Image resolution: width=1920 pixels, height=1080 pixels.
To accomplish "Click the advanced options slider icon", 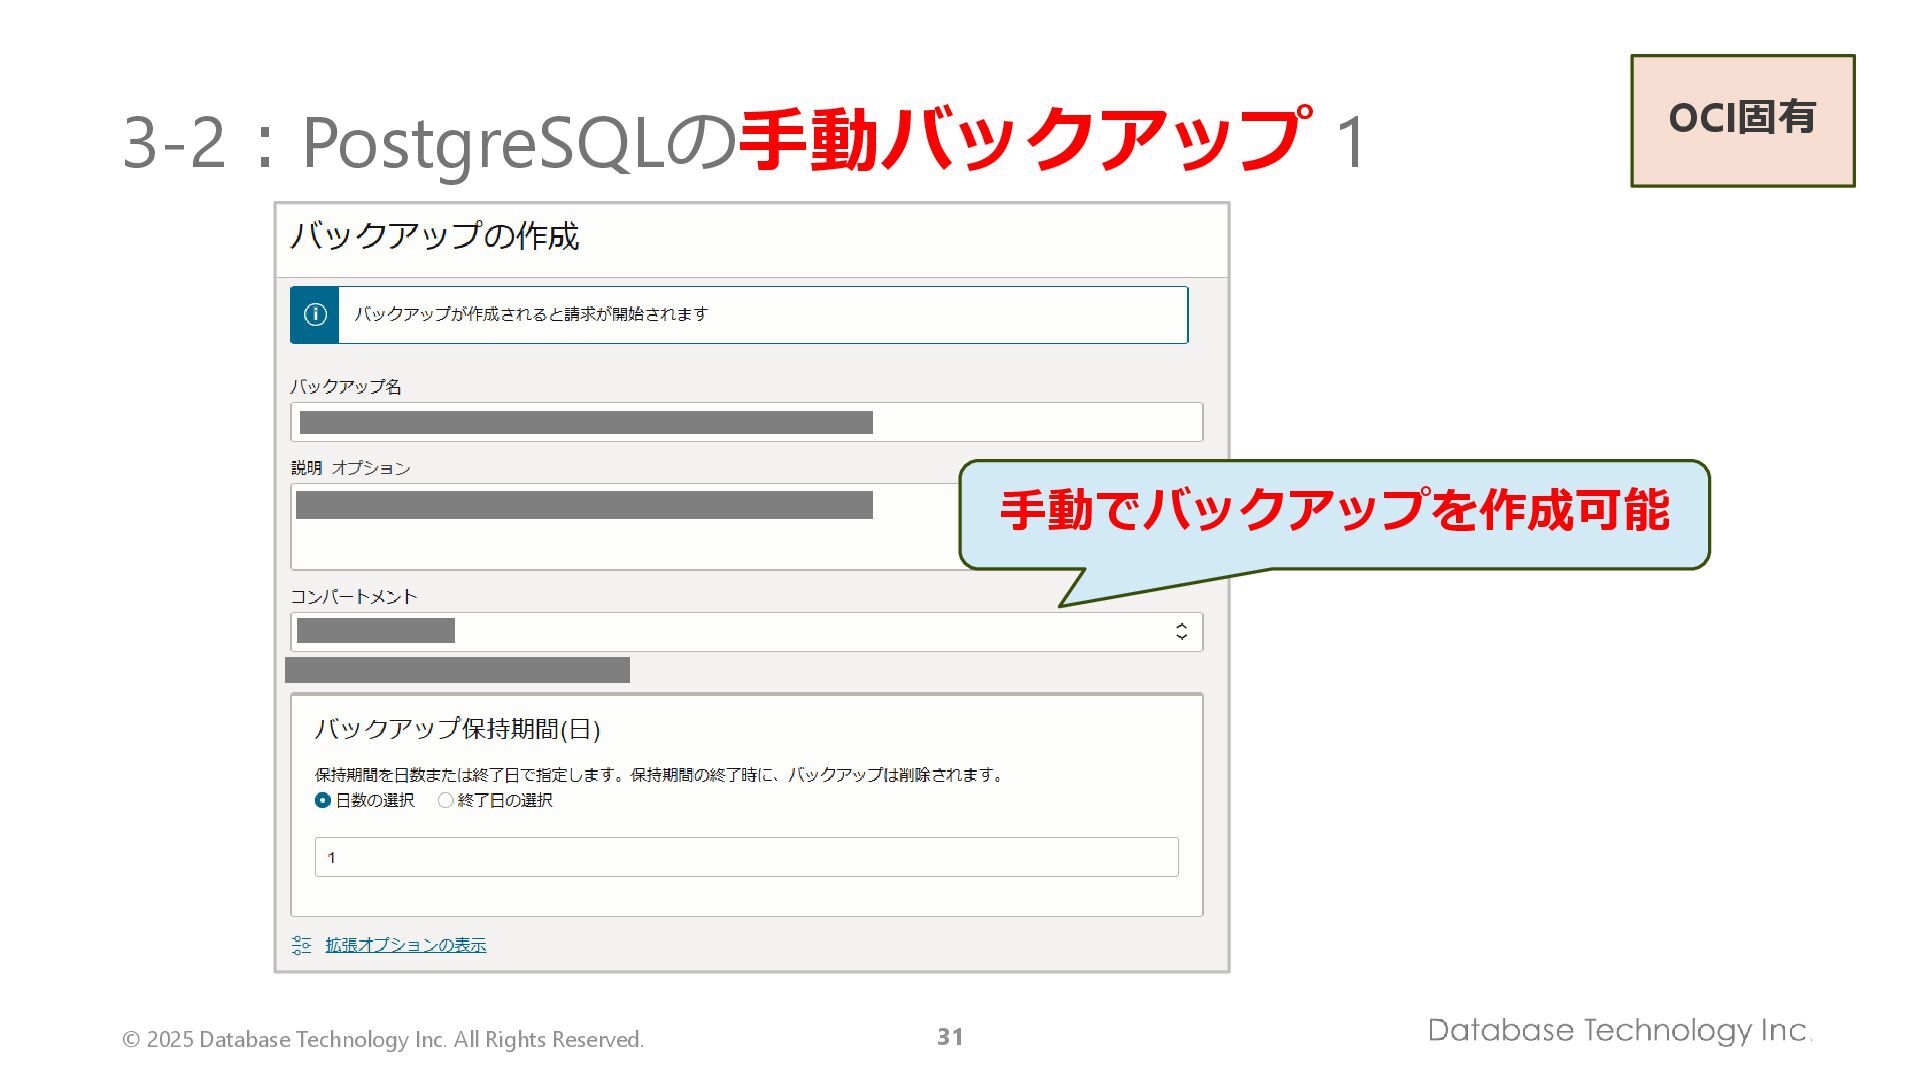I will tap(301, 945).
